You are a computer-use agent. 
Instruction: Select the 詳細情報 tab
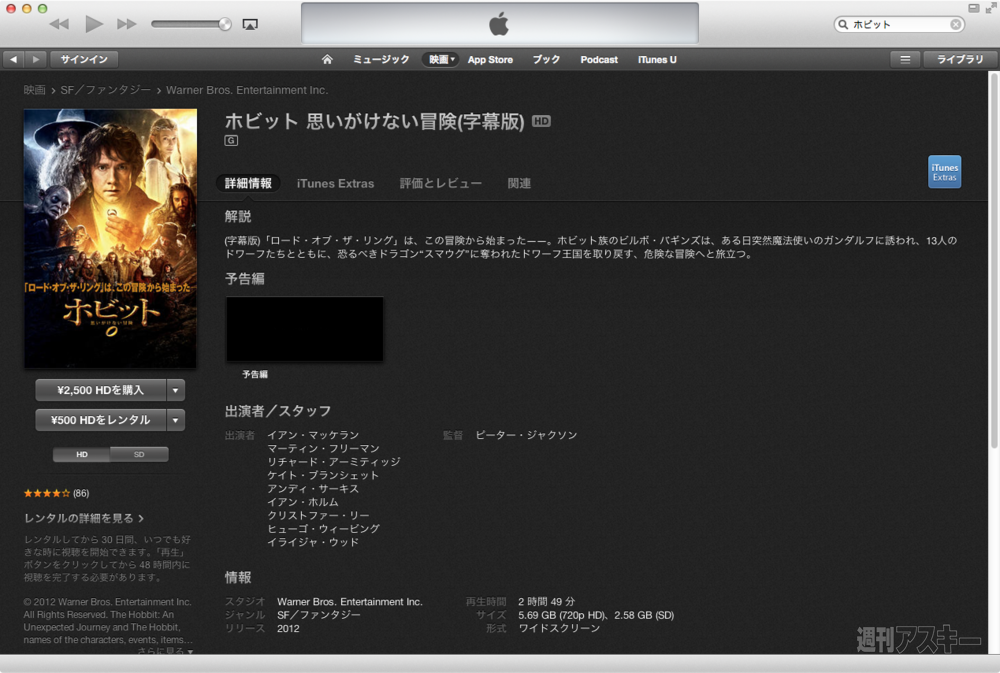click(249, 183)
